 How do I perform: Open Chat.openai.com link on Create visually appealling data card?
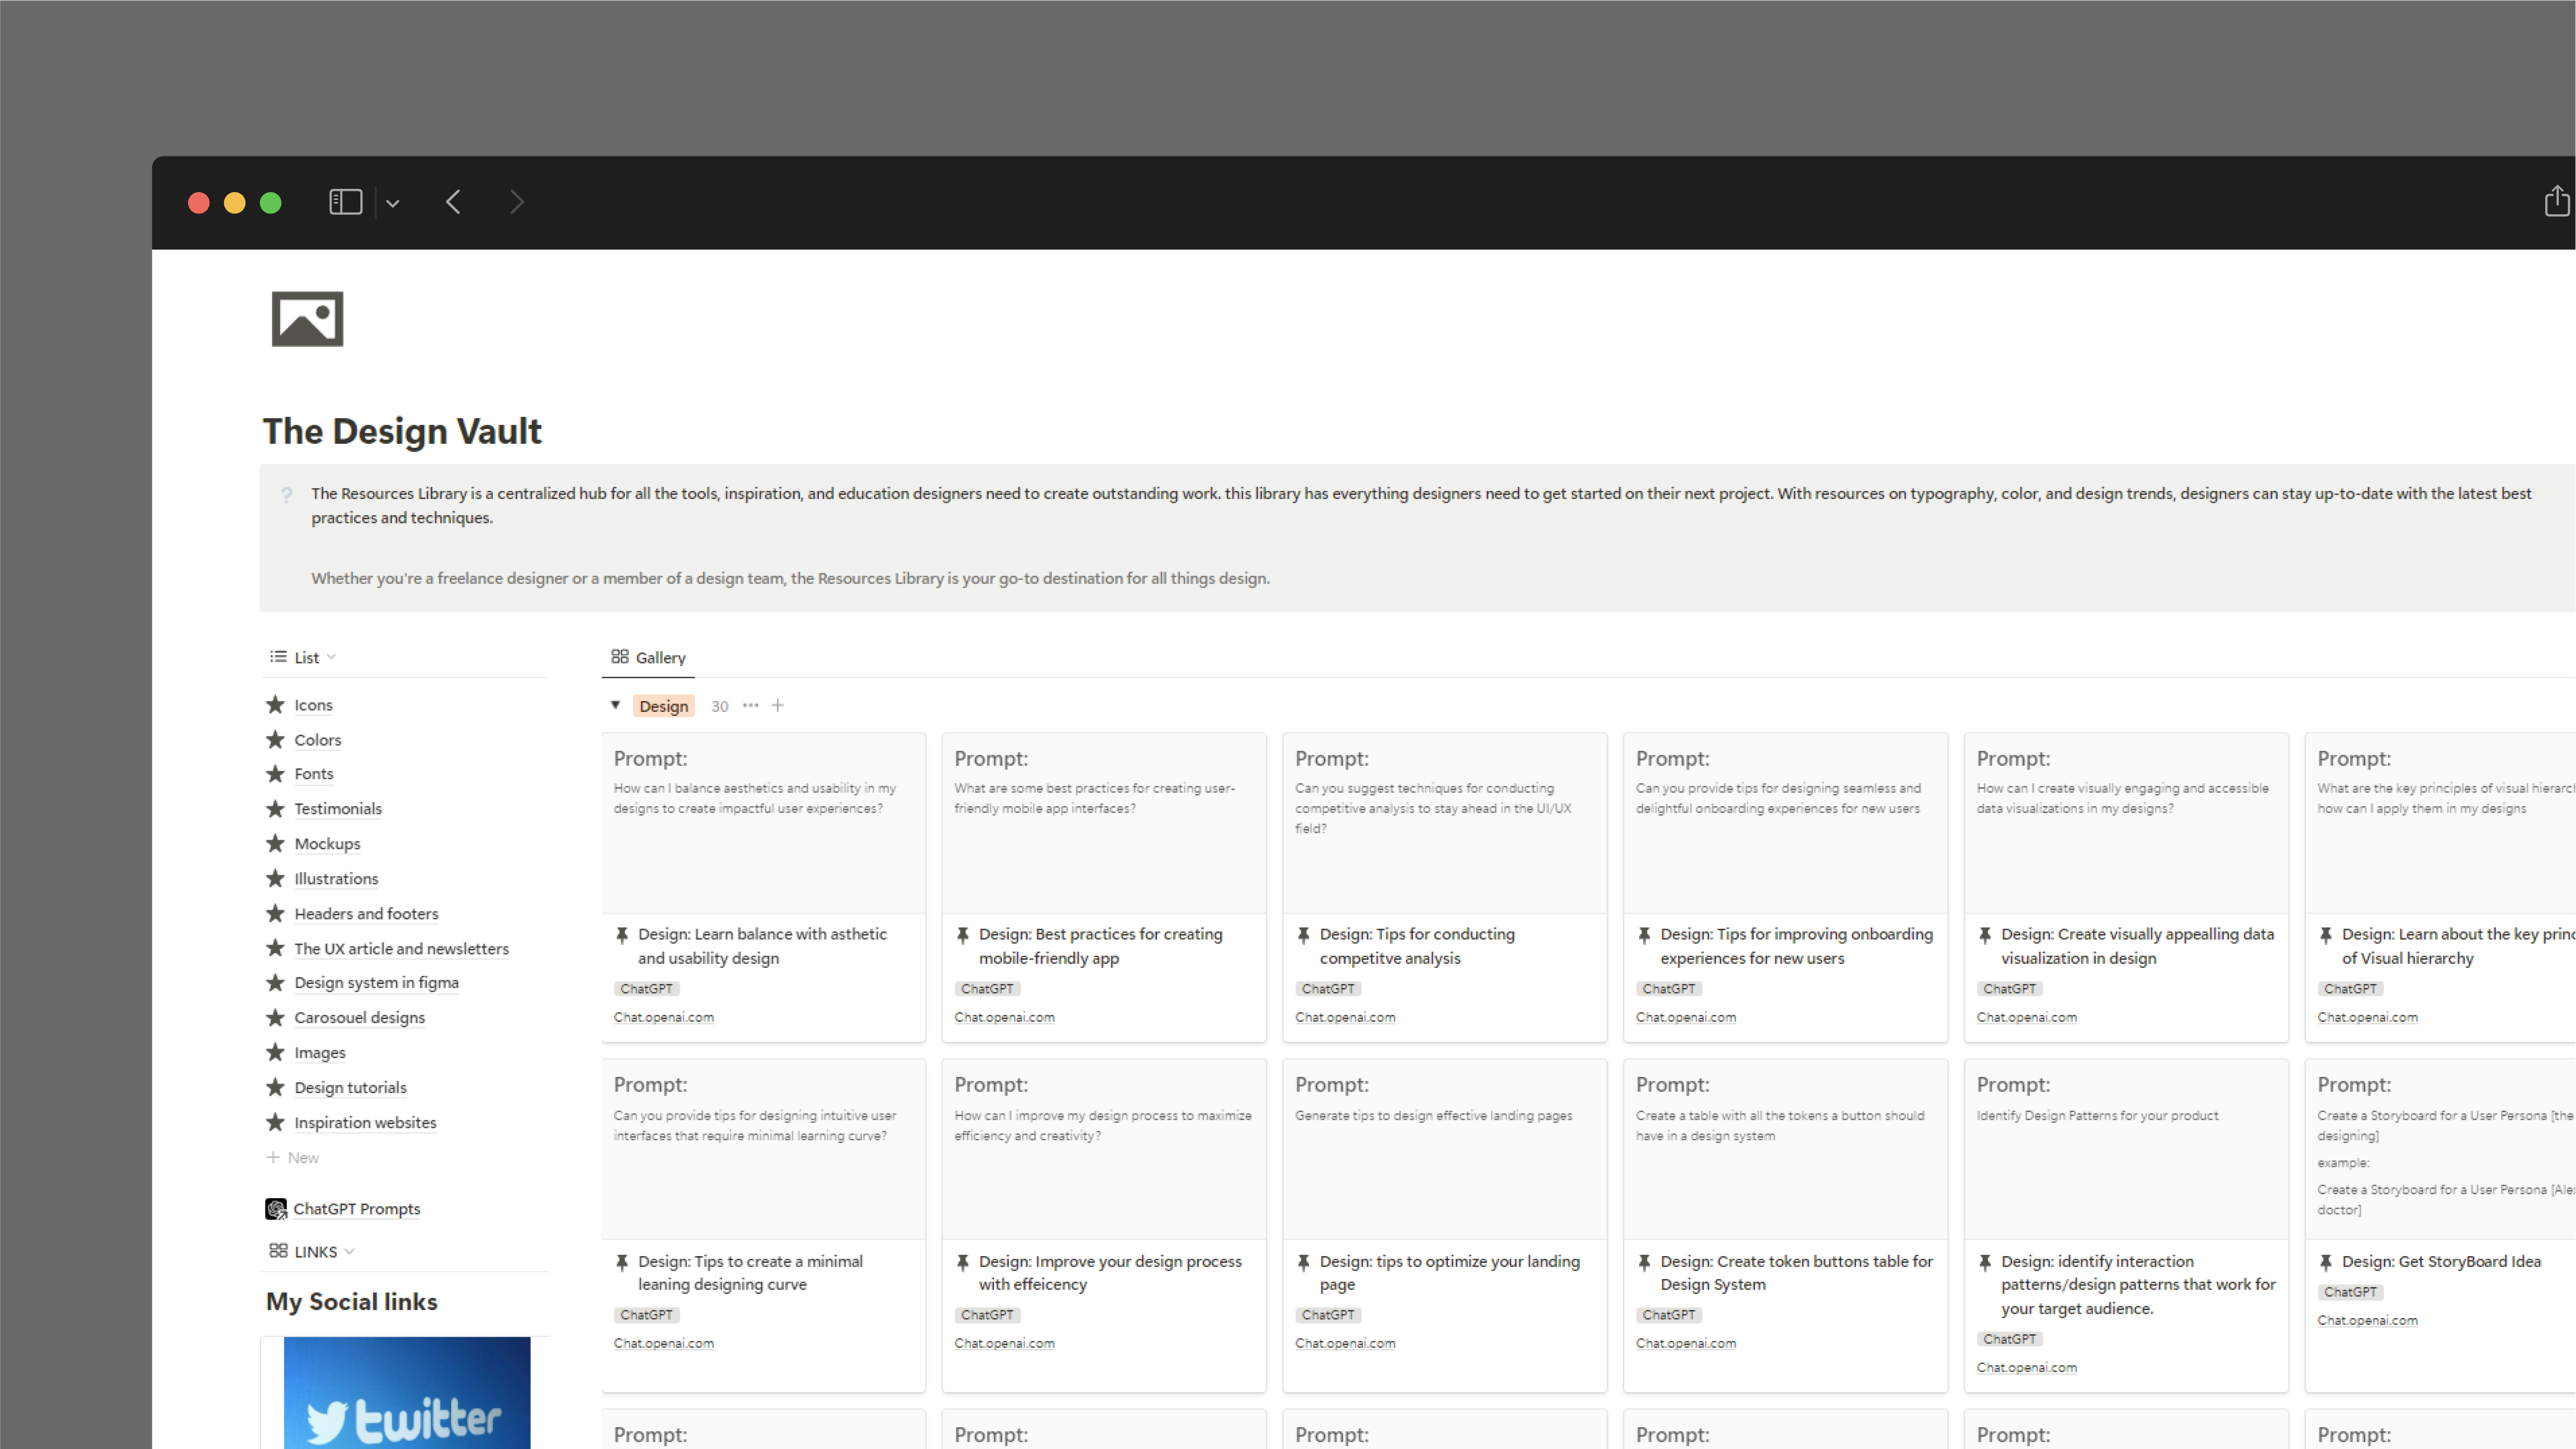tap(2026, 1018)
